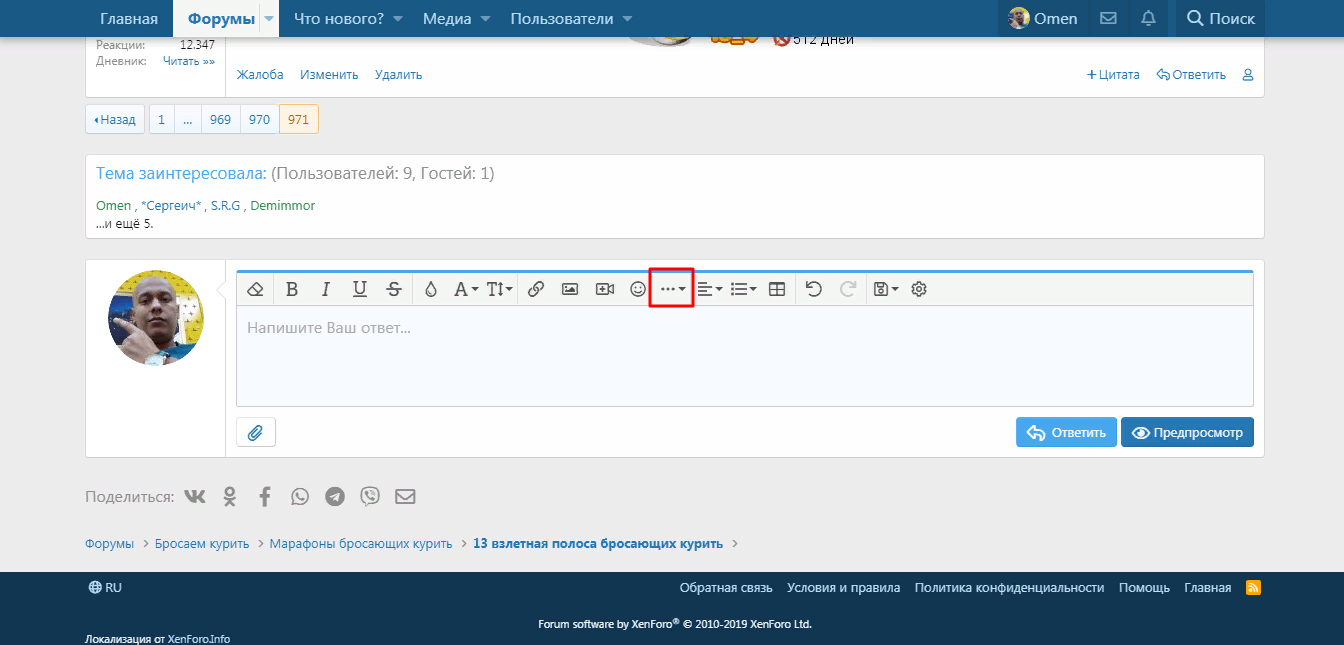This screenshot has height=645, width=1344.
Task: Toggle italic formatting in editor
Action: click(x=325, y=289)
